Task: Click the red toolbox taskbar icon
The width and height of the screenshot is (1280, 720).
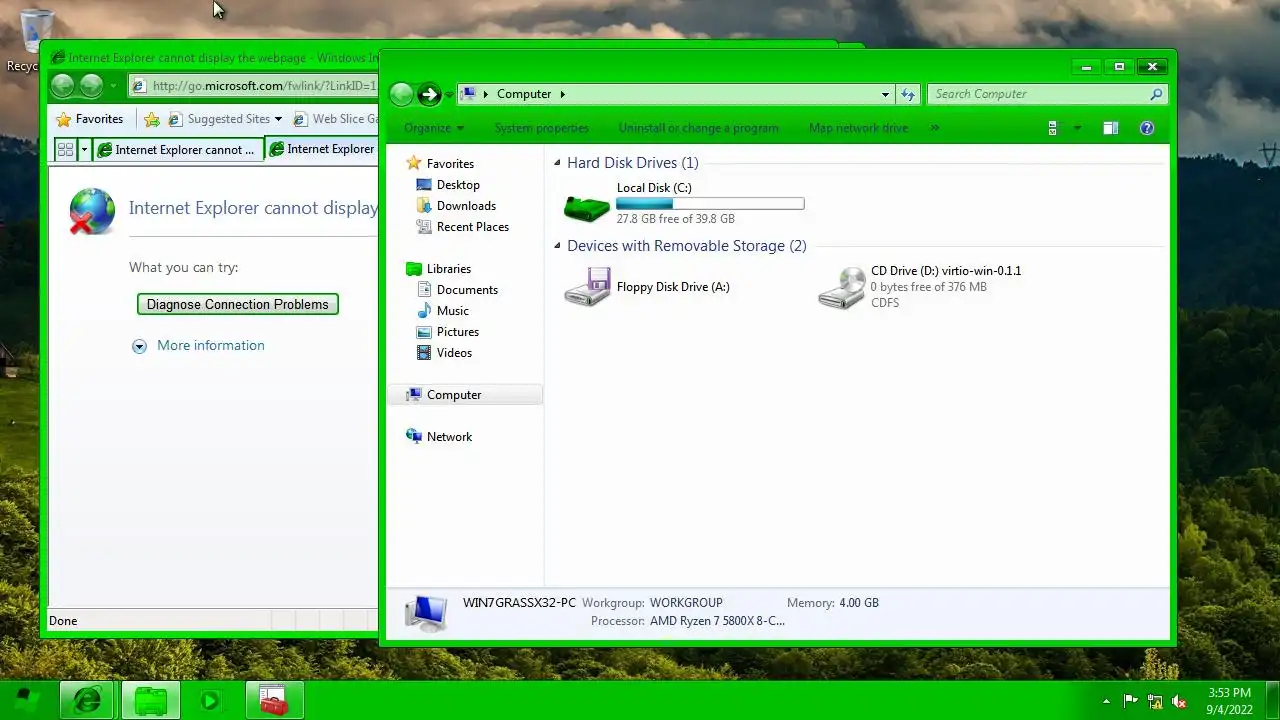Action: [x=273, y=700]
